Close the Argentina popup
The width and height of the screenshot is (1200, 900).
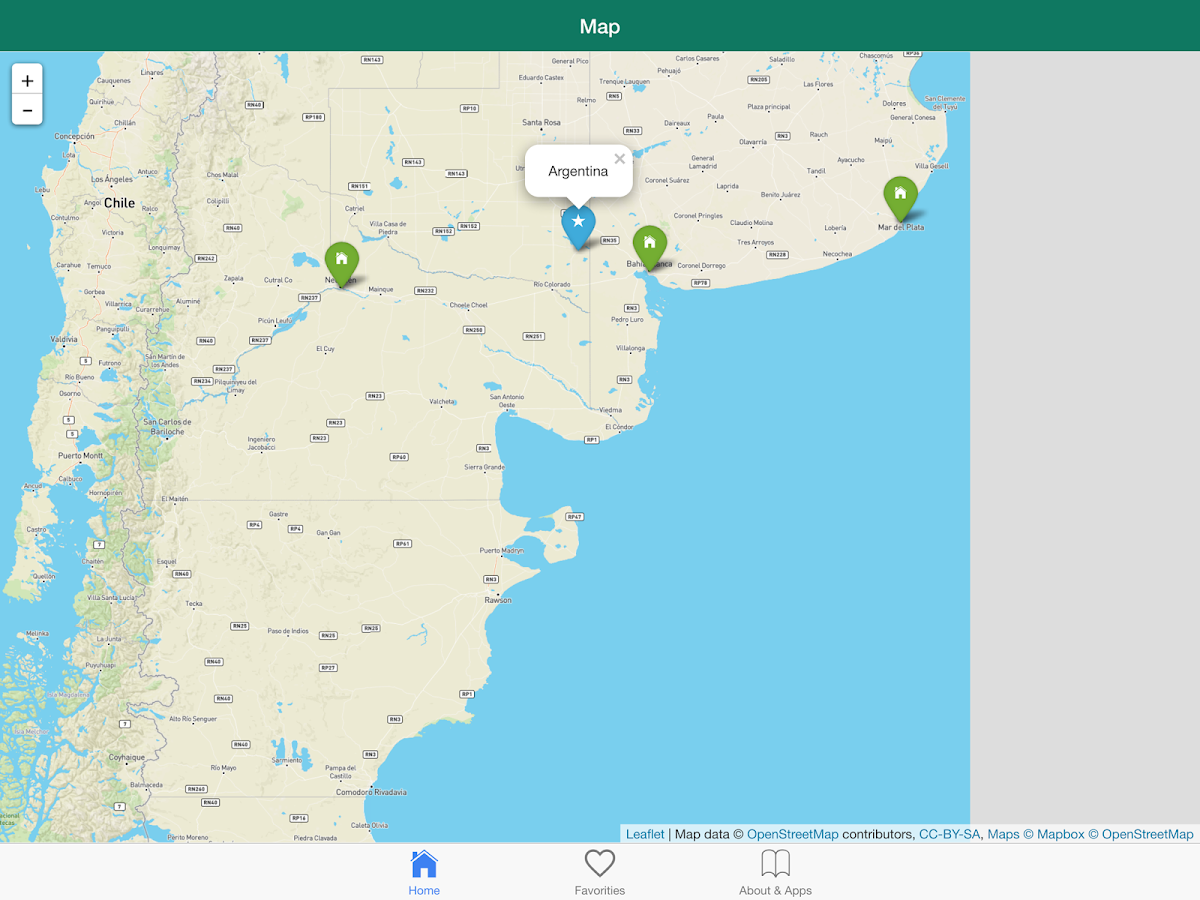coord(619,159)
